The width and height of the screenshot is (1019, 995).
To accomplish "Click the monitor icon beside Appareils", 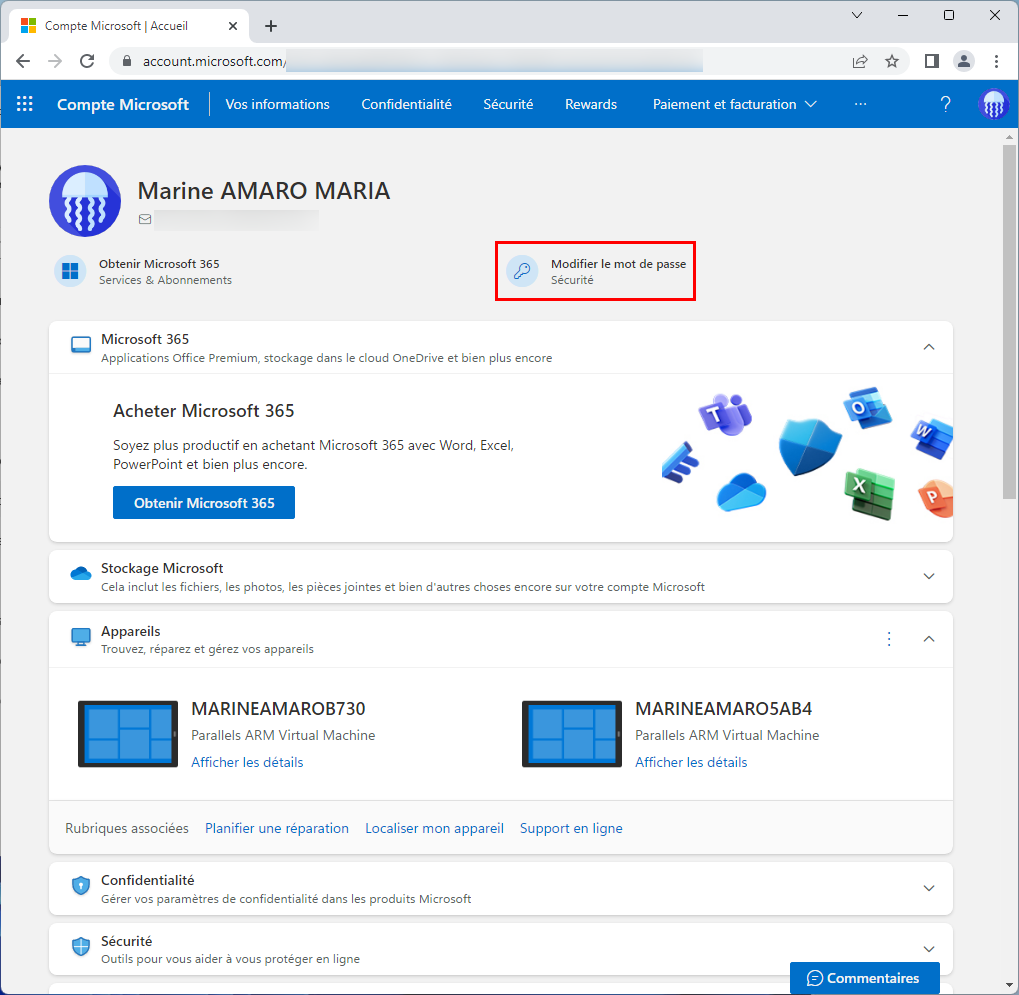I will pyautogui.click(x=81, y=638).
